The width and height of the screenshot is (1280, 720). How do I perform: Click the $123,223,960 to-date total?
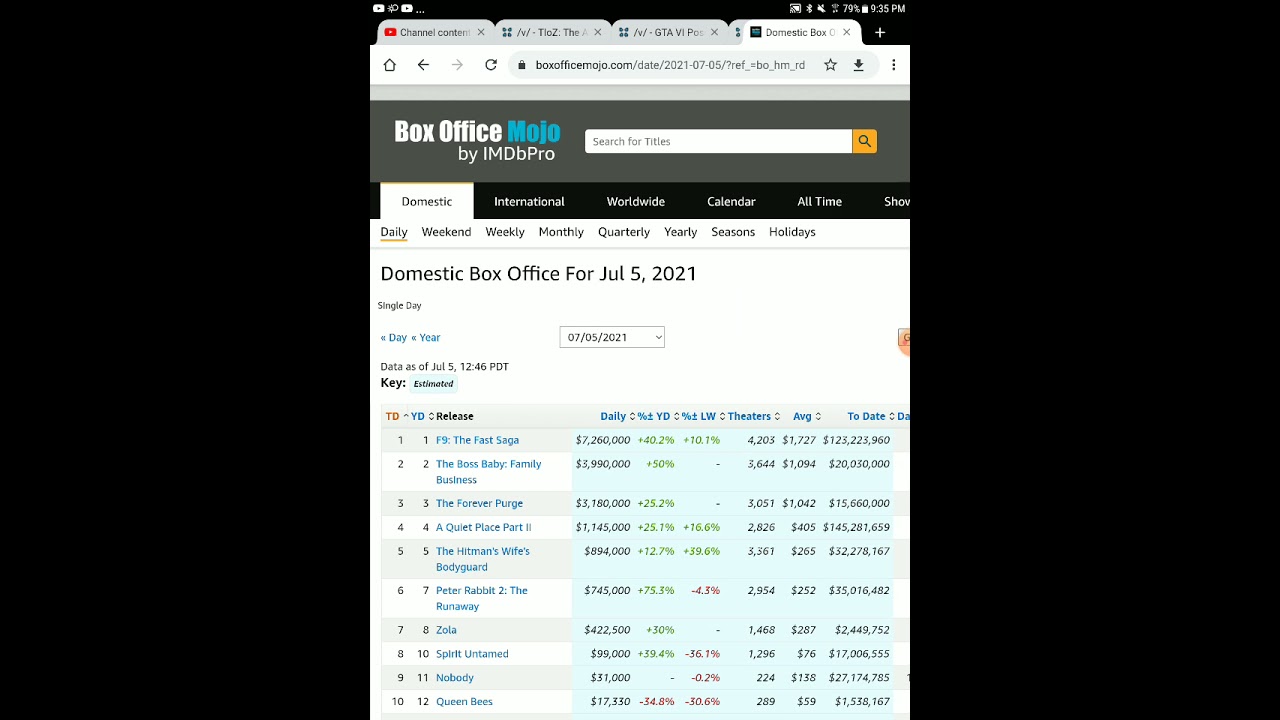pos(856,440)
